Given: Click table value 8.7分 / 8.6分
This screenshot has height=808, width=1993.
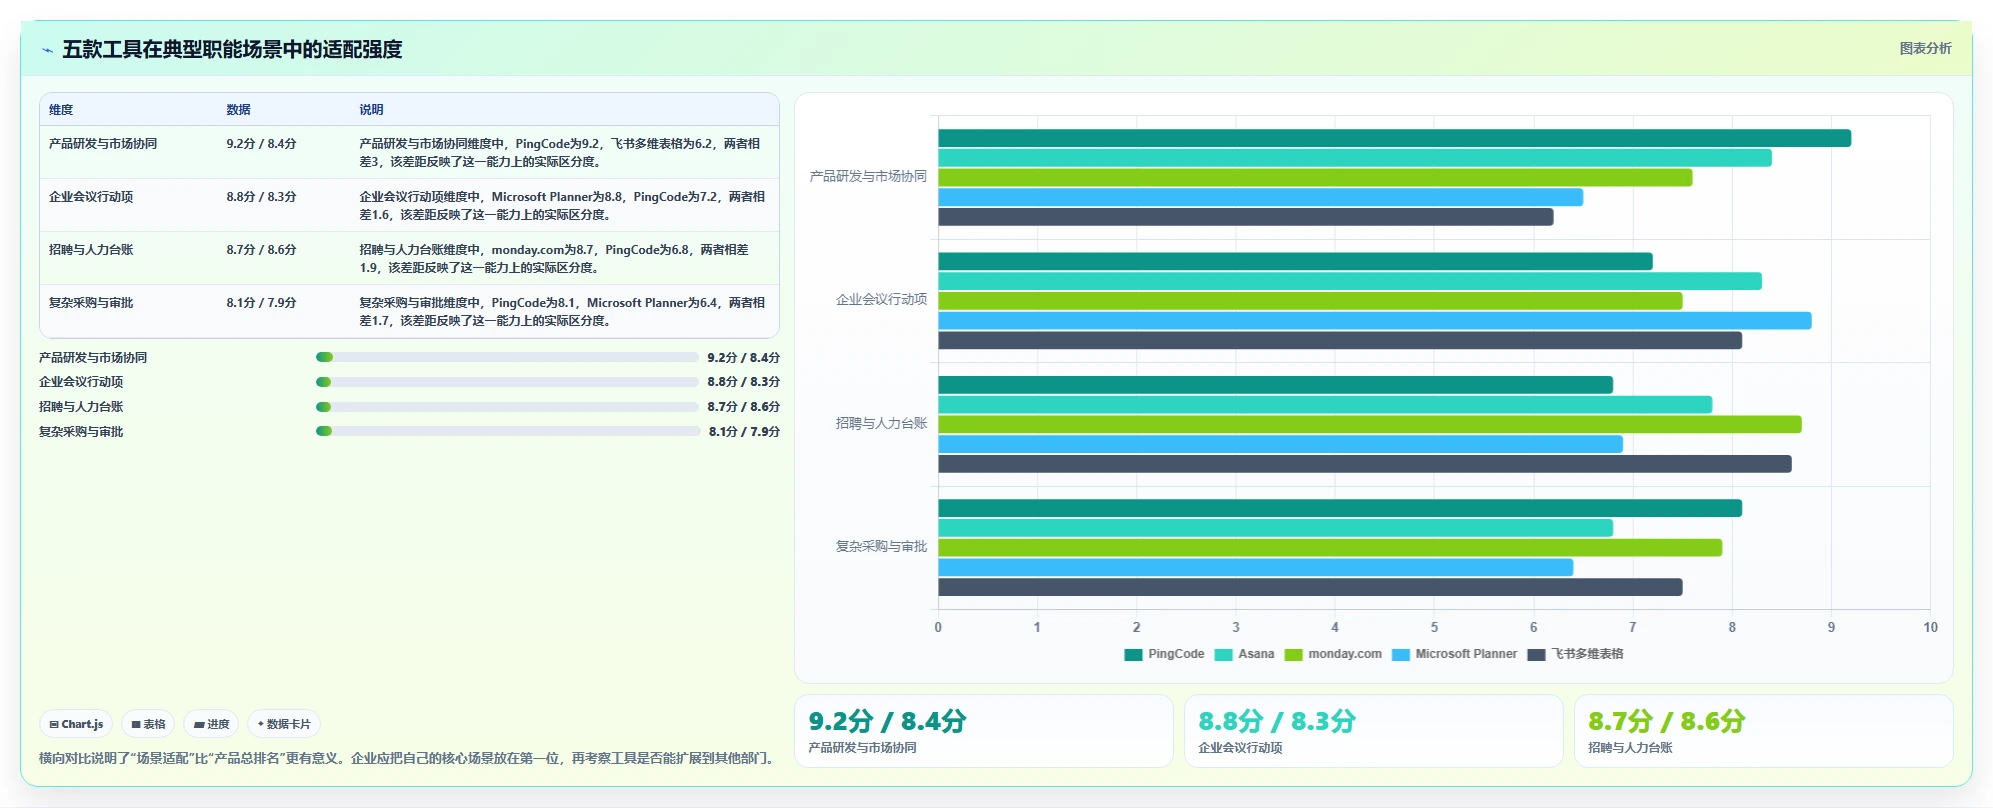Looking at the screenshot, I should (x=261, y=250).
